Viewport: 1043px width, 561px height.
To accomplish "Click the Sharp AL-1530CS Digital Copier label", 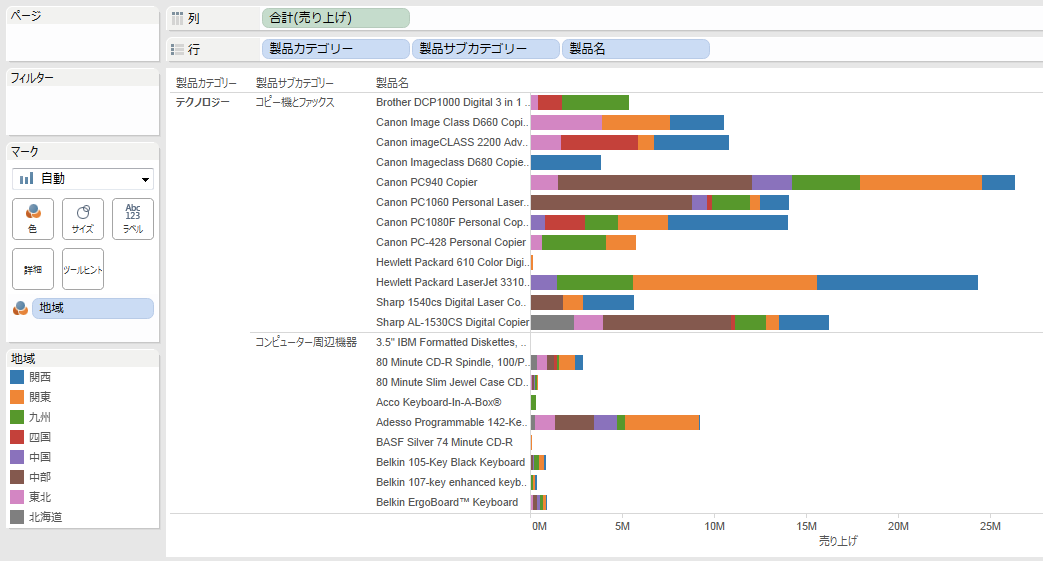I will pyautogui.click(x=452, y=321).
